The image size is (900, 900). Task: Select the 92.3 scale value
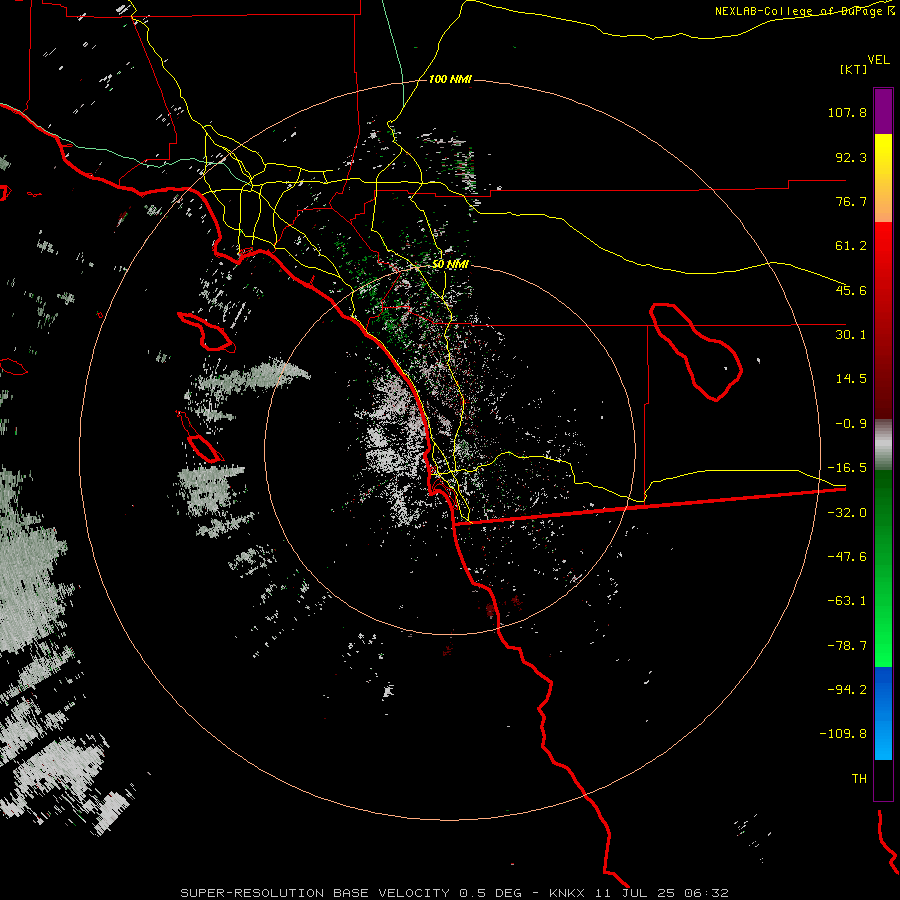pos(851,157)
